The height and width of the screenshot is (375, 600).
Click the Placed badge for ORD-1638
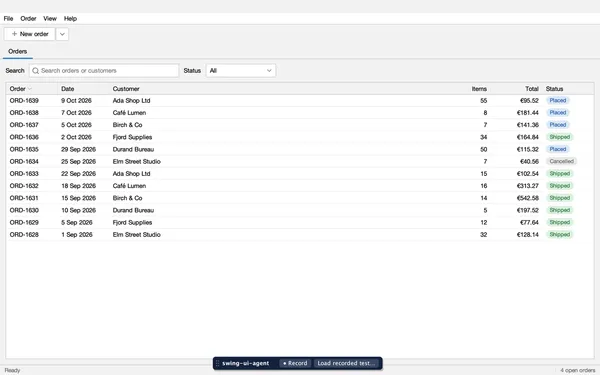pyautogui.click(x=558, y=113)
